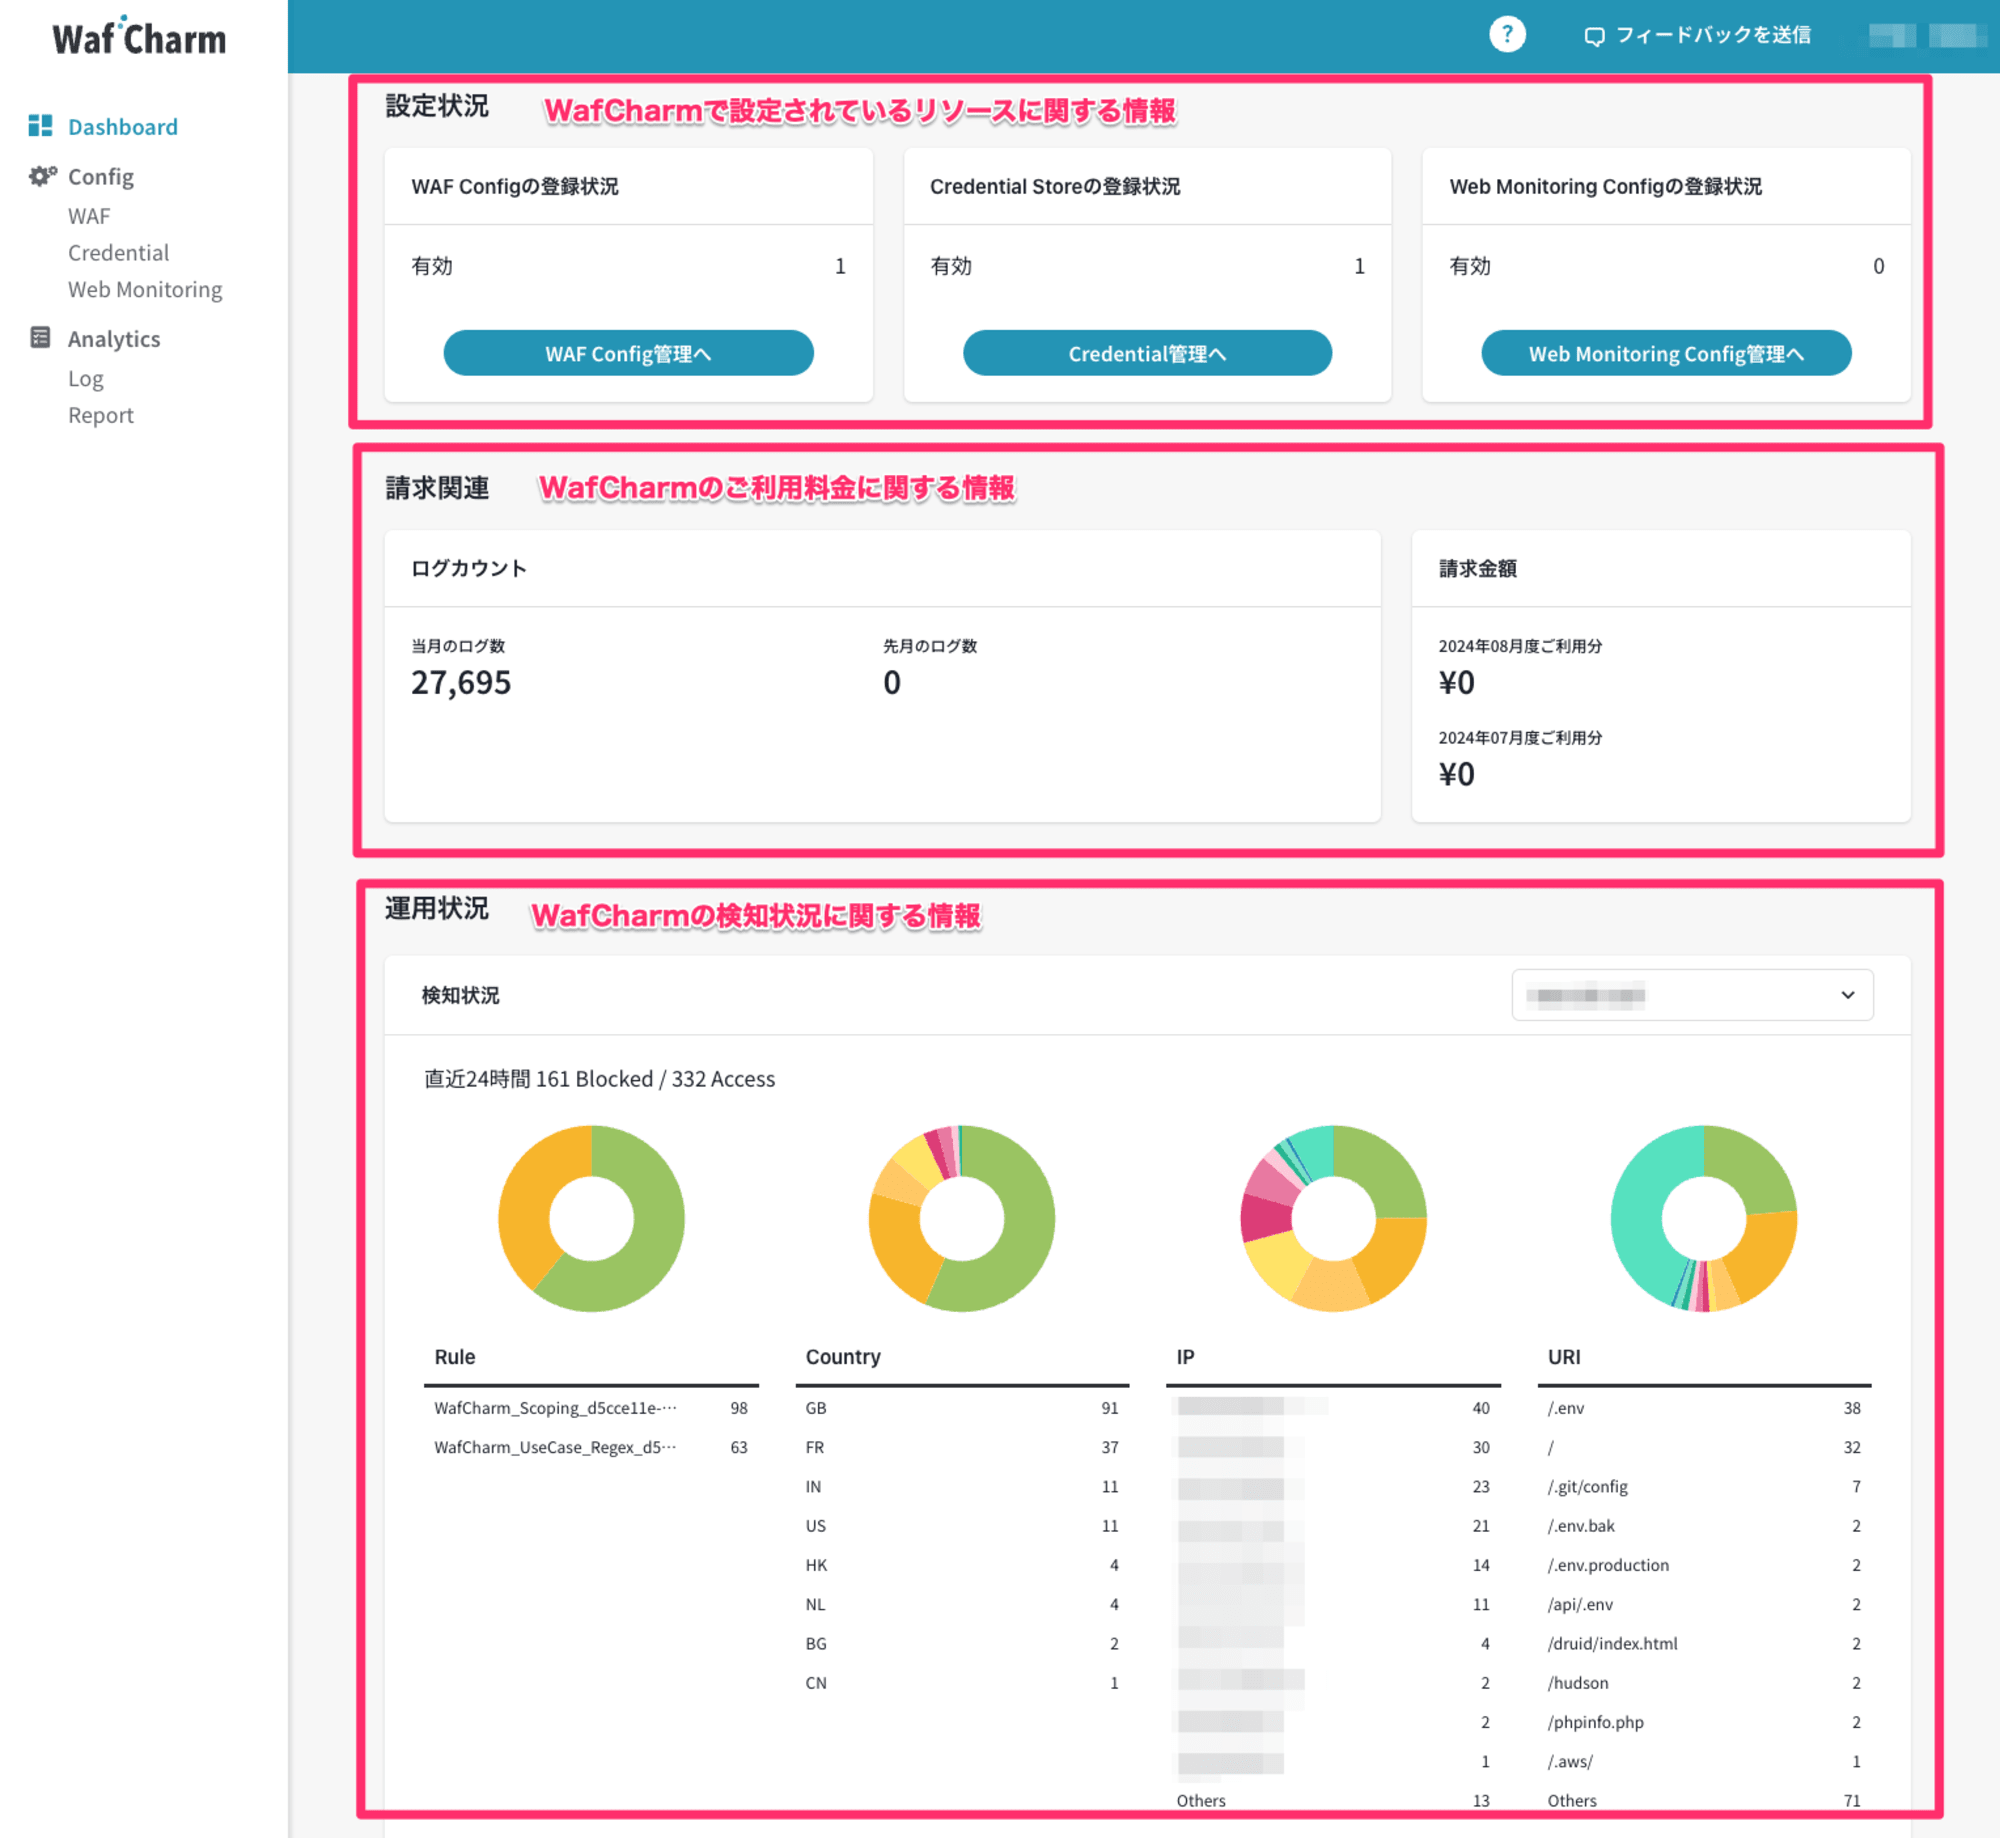Click the Analytics list icon
Screen dimensions: 2000x1838
40,338
